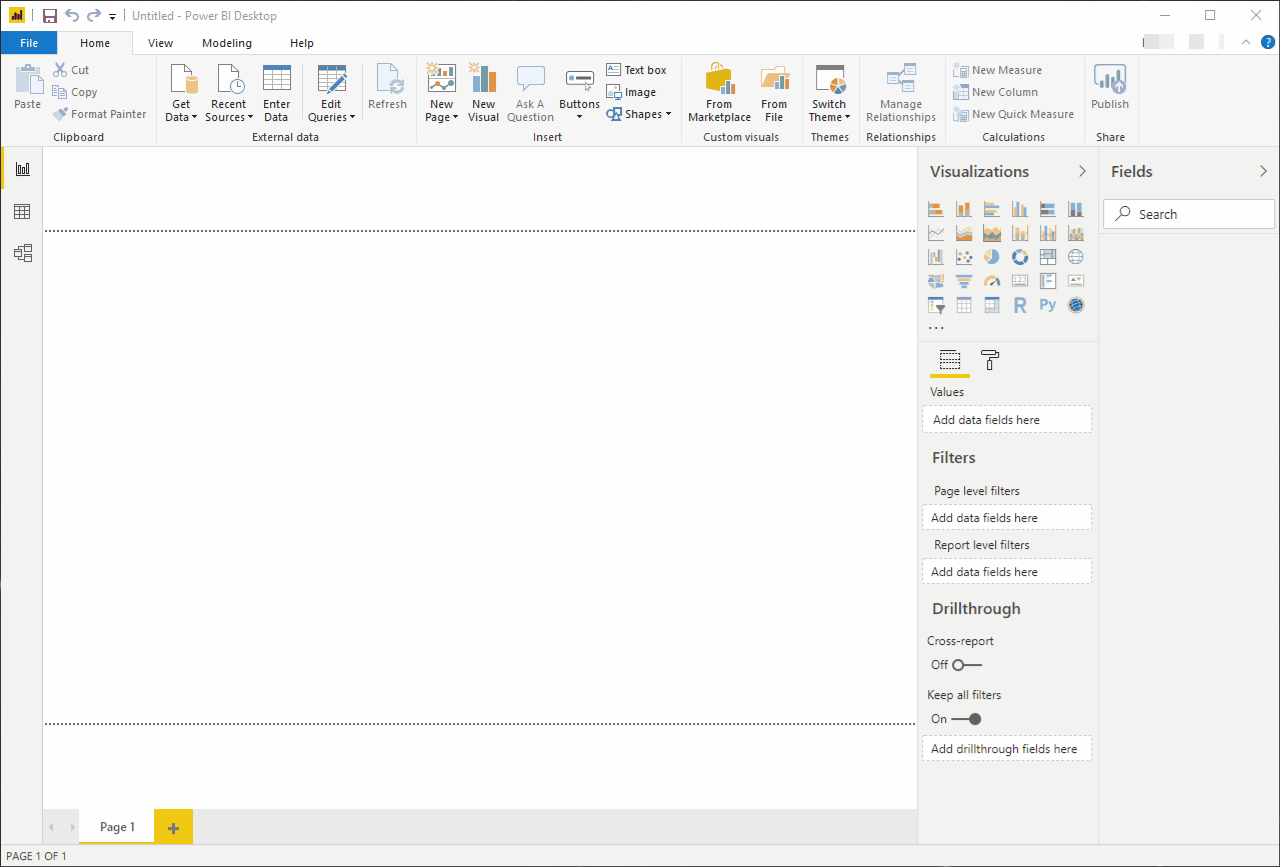1280x867 pixels.
Task: Select the Page 1 report tab
Action: click(117, 827)
